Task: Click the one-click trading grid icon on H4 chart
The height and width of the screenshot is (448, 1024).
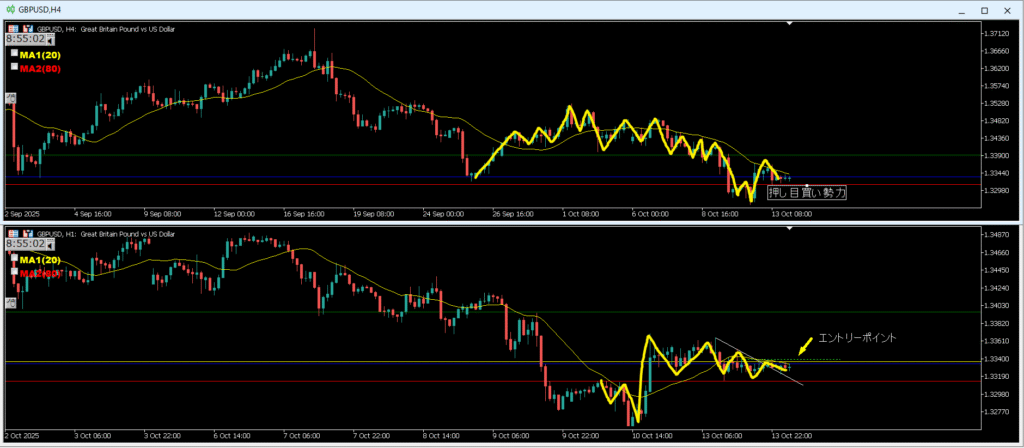Action: pyautogui.click(x=12, y=29)
